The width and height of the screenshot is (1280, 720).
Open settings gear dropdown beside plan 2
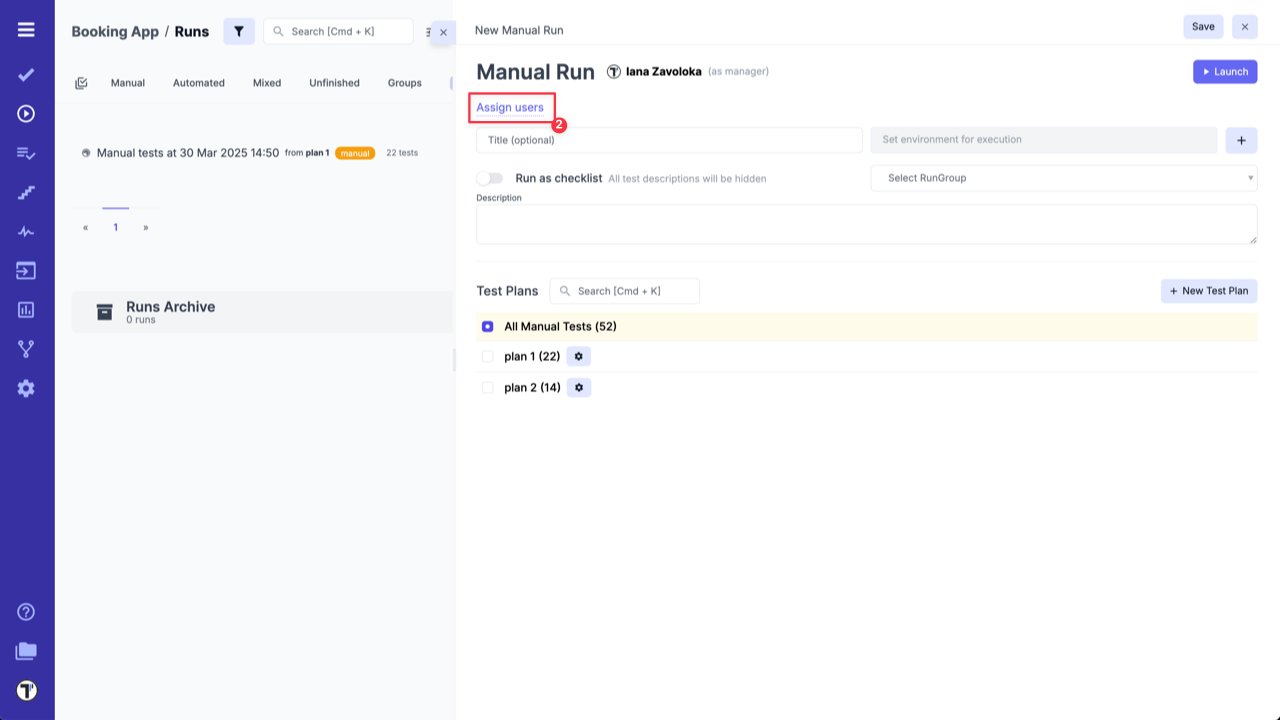point(578,387)
